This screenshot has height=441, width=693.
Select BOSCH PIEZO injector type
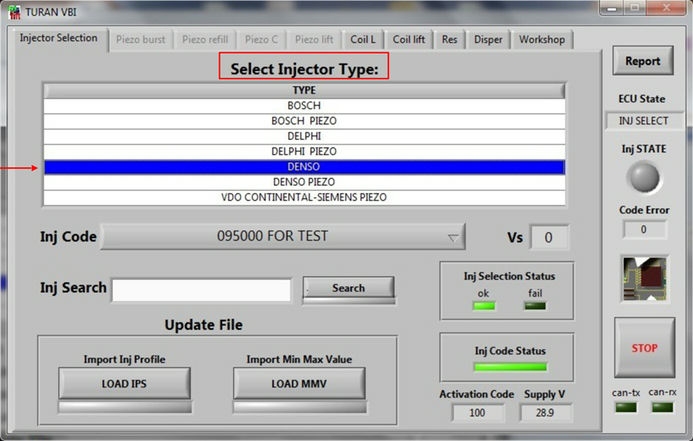coord(304,120)
